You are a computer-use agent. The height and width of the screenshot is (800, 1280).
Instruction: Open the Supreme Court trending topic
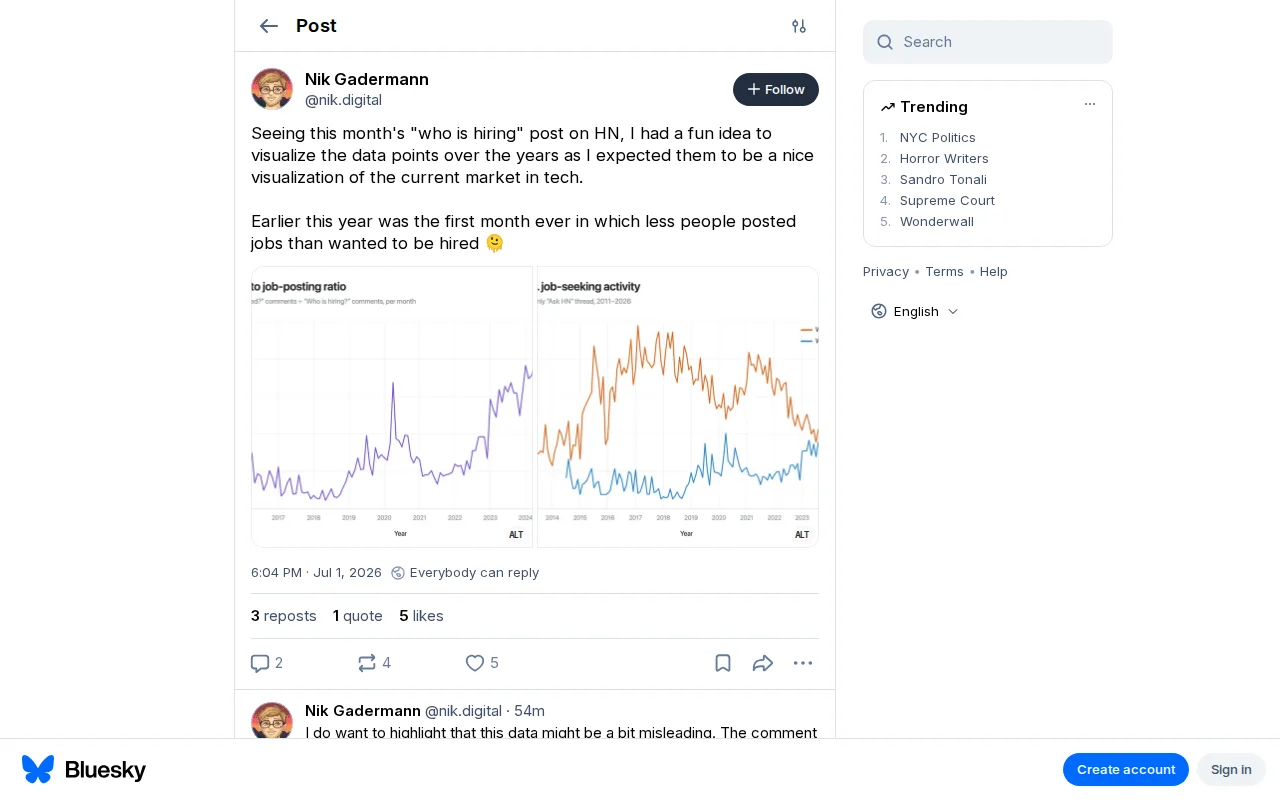[x=947, y=200]
